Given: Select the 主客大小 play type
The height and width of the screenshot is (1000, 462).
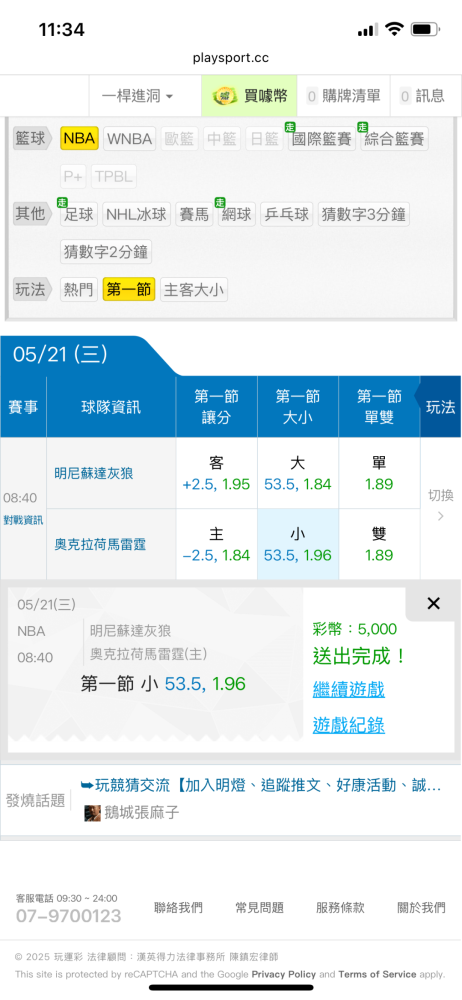Looking at the screenshot, I should [194, 290].
